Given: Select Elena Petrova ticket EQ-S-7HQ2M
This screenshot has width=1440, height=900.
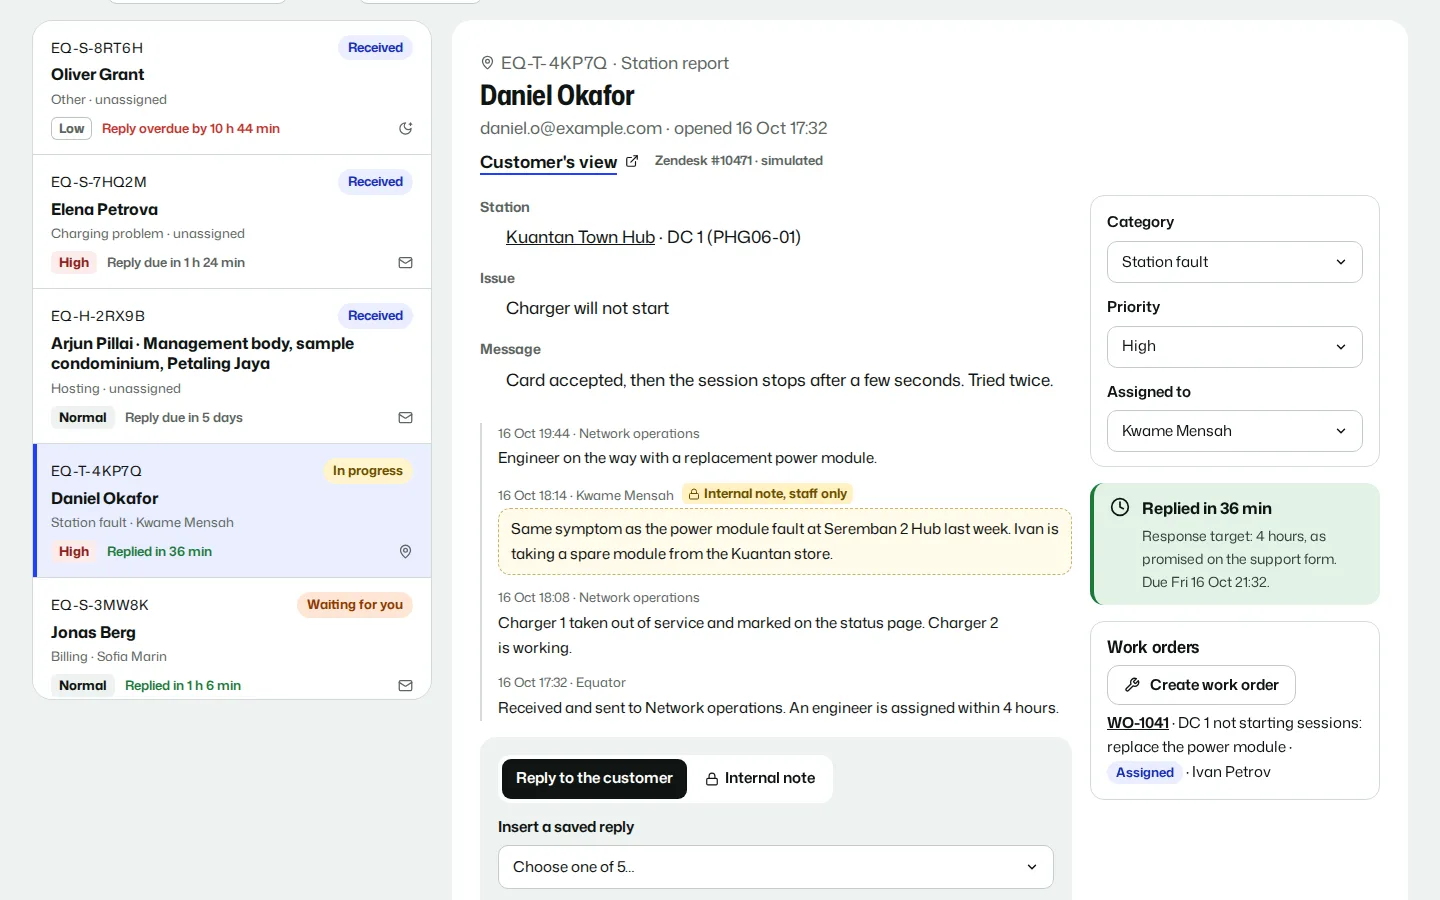Looking at the screenshot, I should tap(232, 222).
